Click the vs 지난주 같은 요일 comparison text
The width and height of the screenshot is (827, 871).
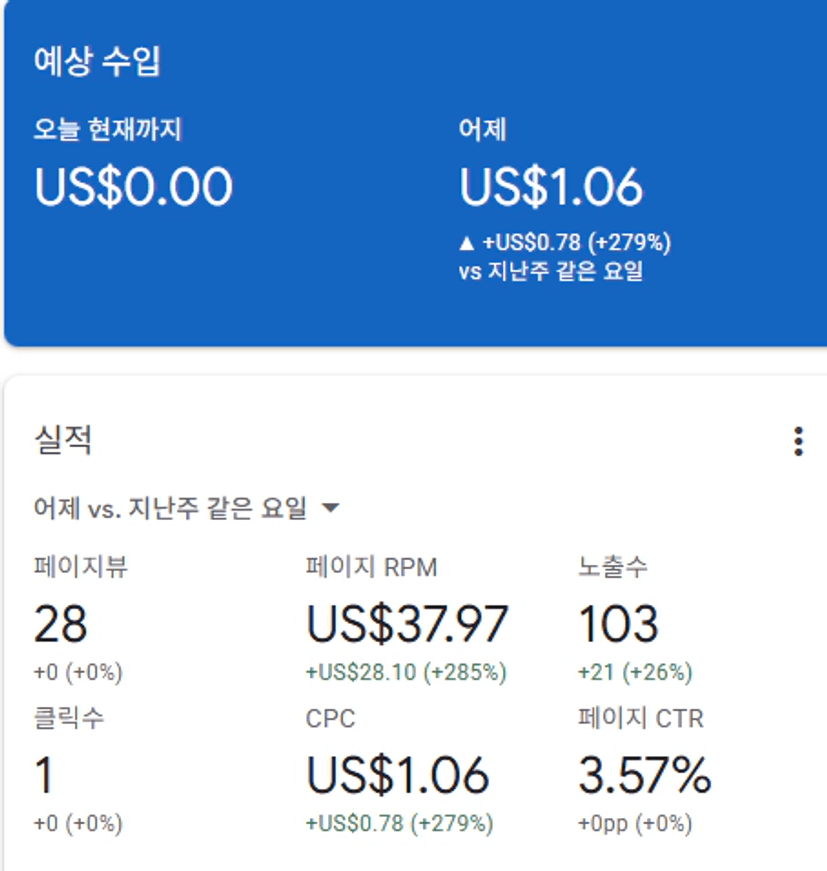tap(551, 271)
